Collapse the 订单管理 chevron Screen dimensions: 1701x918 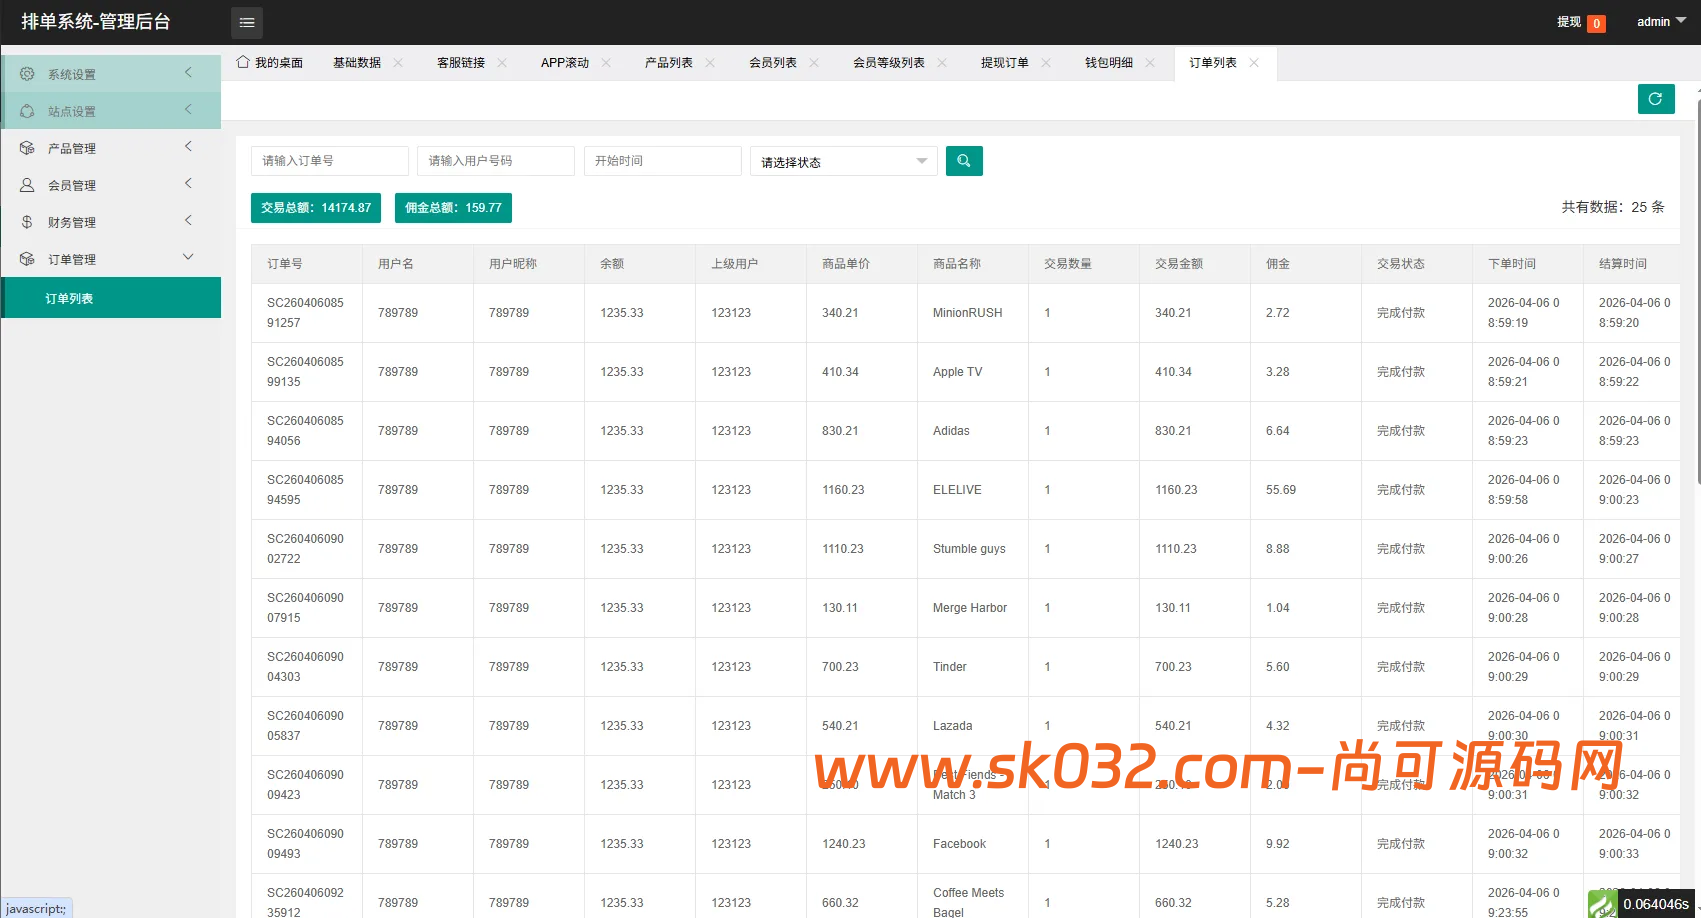click(x=188, y=257)
